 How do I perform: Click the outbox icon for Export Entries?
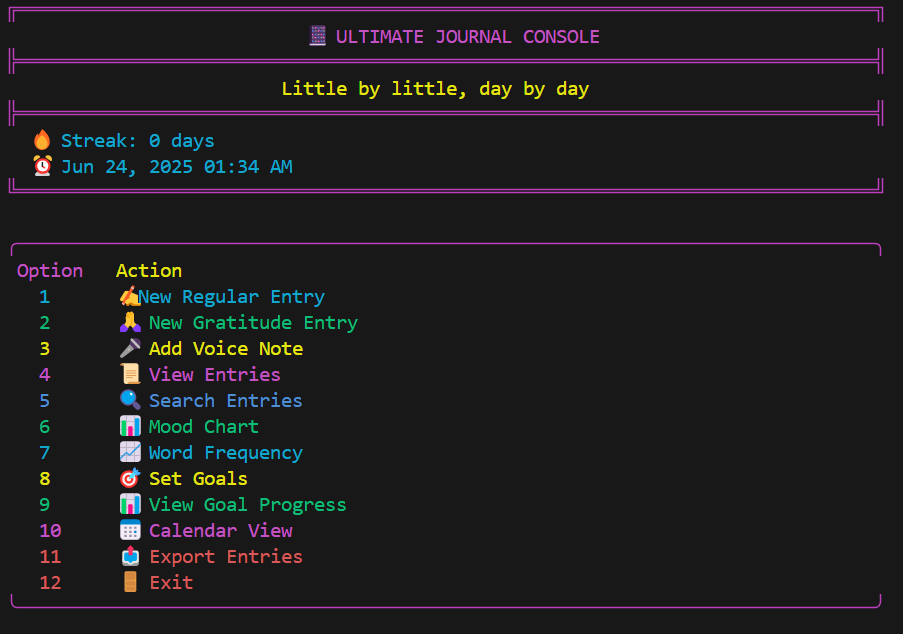[130, 556]
